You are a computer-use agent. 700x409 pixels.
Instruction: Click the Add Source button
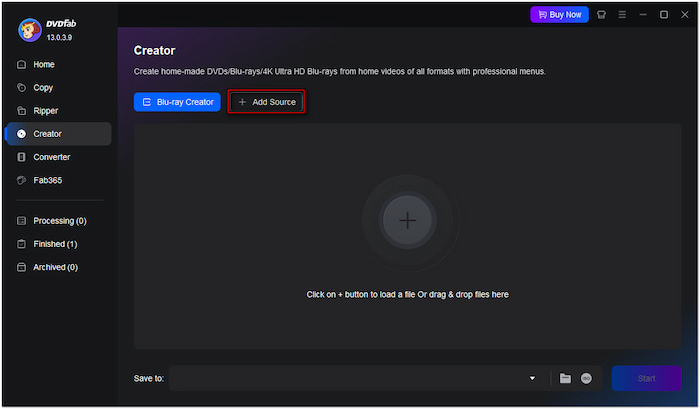tap(267, 102)
